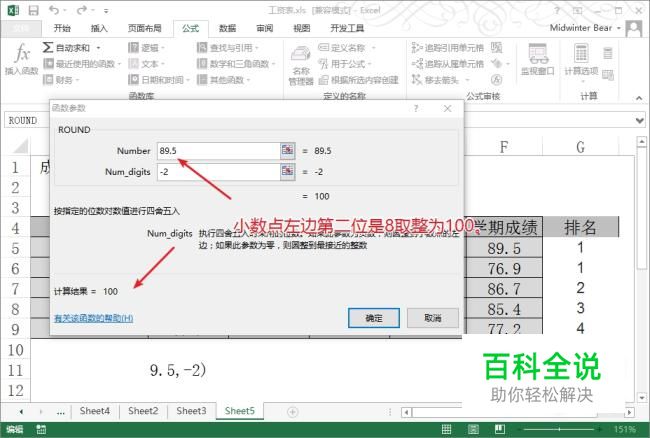Screen dimensions: 650x438
Task: Click the zoom in plus button
Action: click(x=600, y=429)
